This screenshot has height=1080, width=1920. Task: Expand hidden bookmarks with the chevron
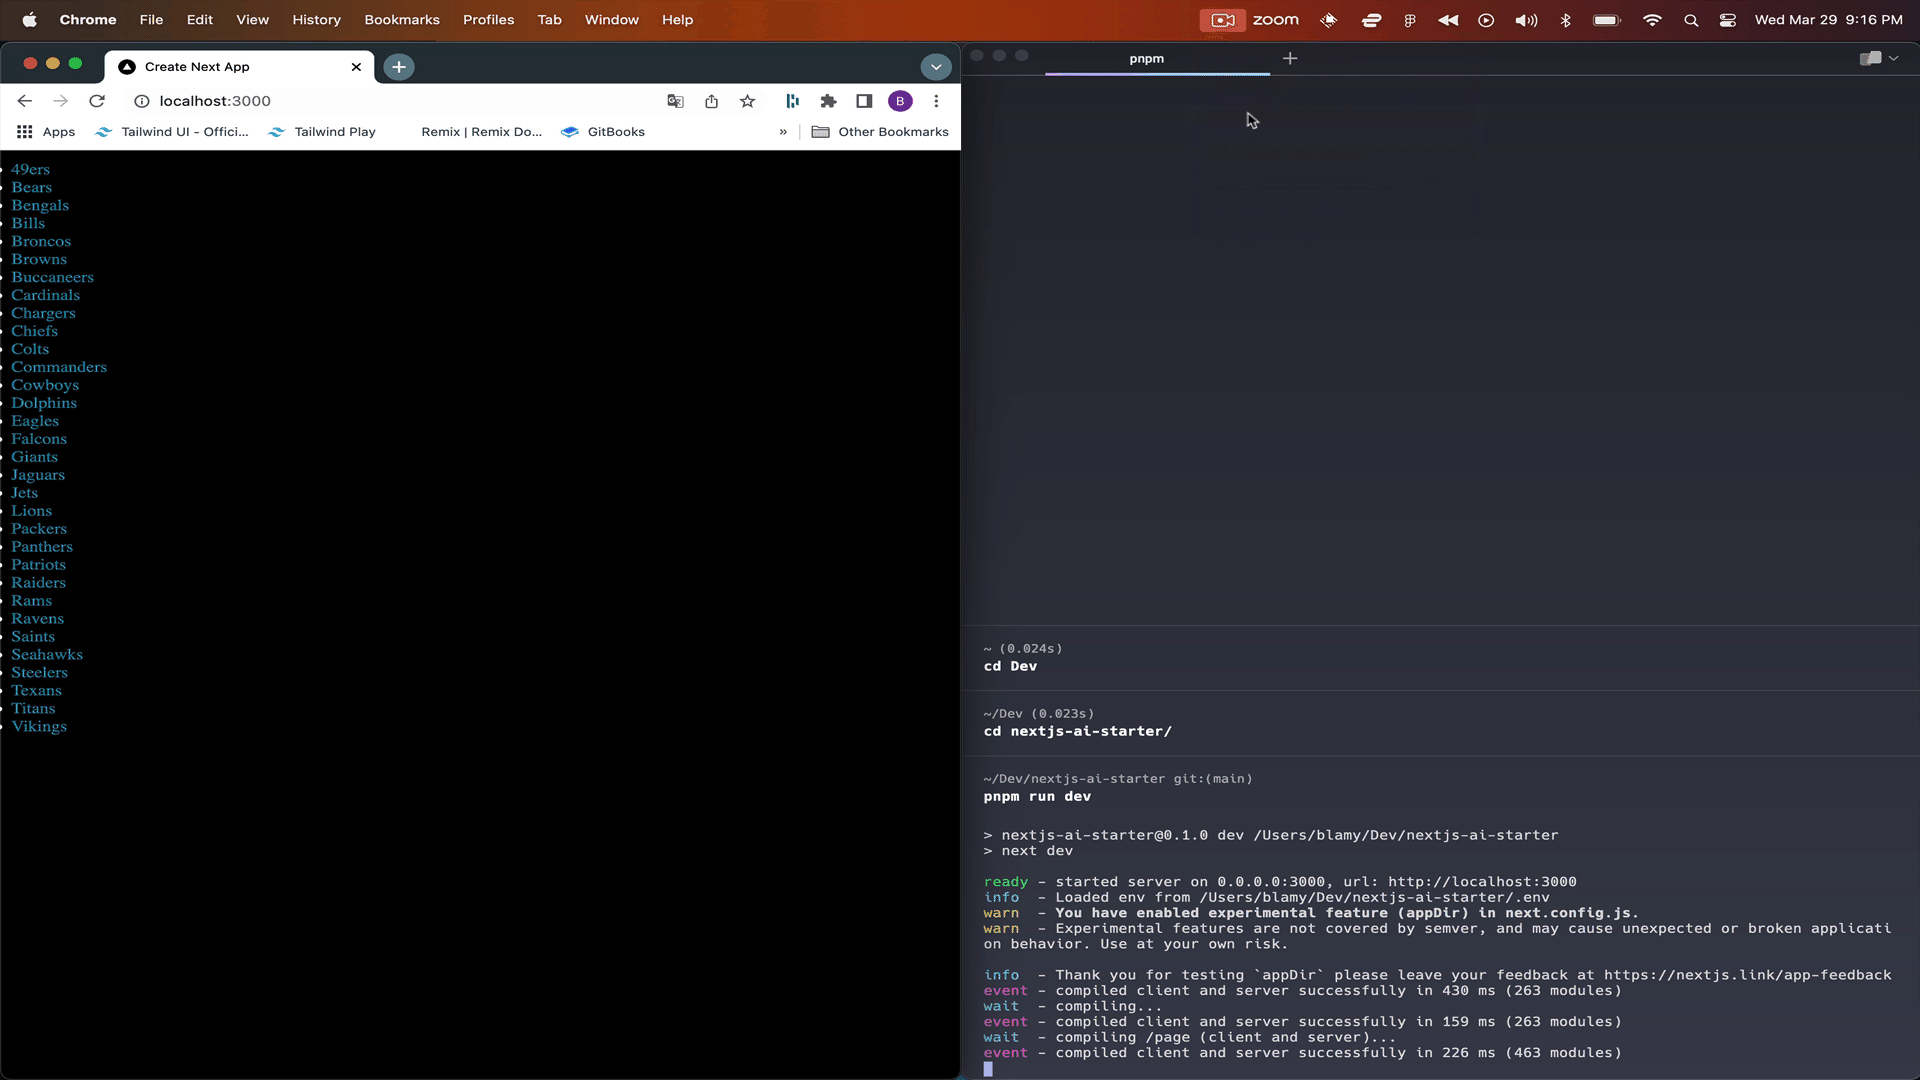(783, 132)
